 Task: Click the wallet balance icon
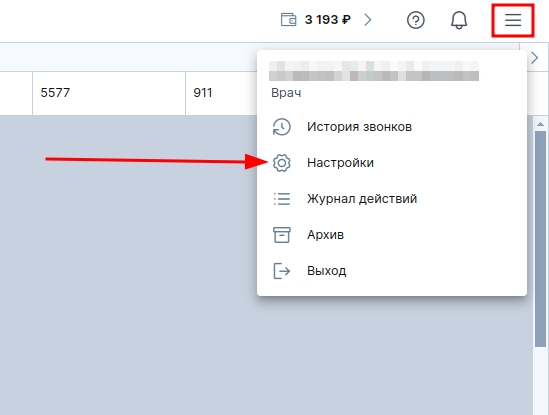coord(289,20)
